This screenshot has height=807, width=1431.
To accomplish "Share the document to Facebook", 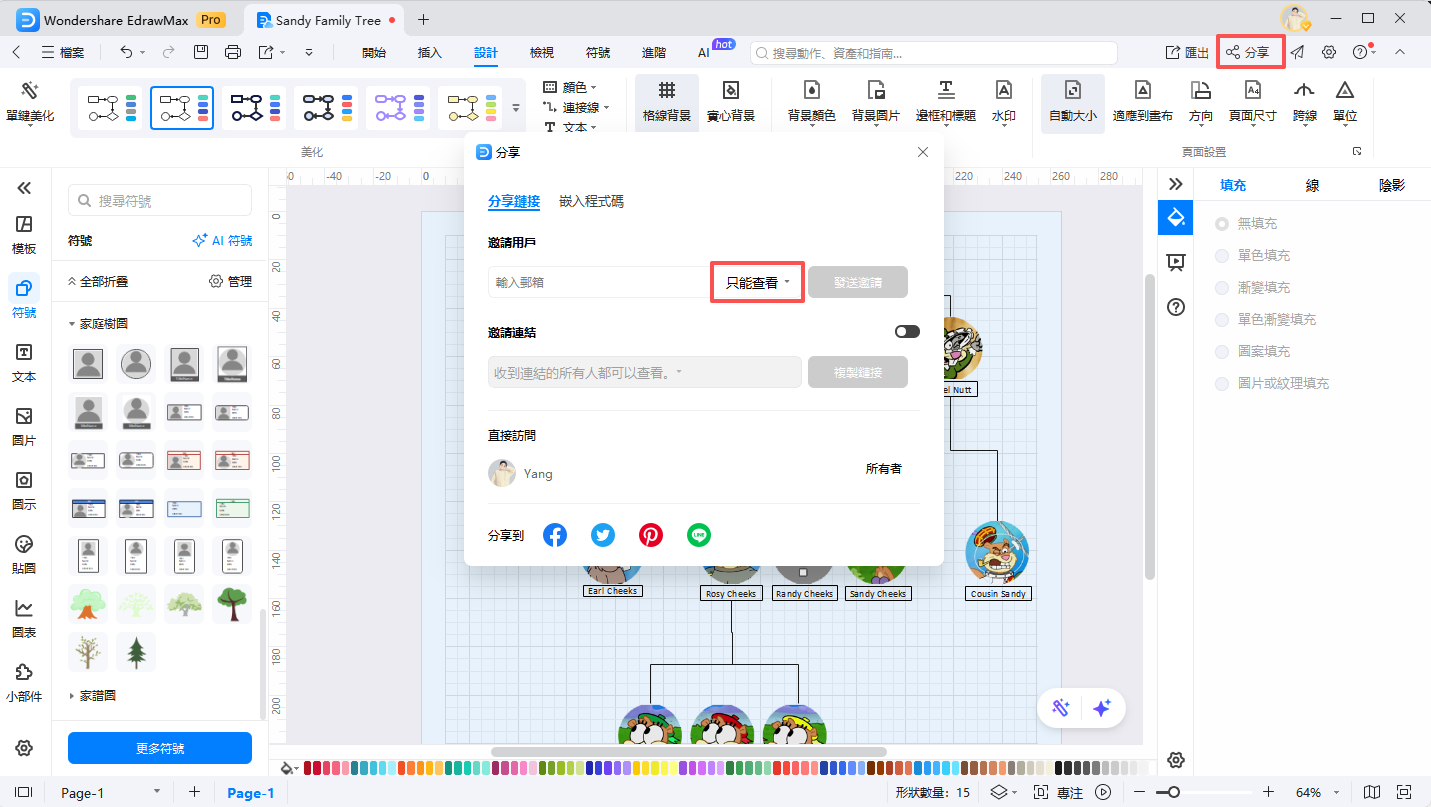I will (555, 534).
